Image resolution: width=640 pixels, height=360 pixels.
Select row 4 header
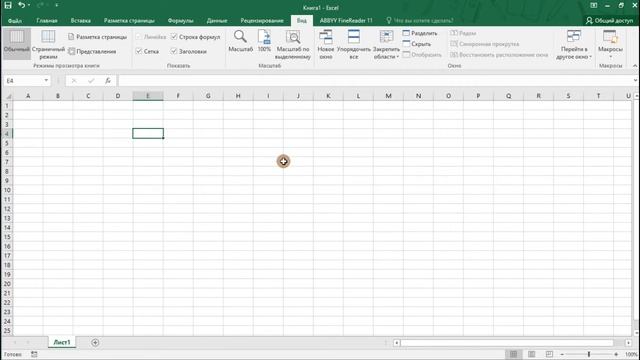pyautogui.click(x=7, y=133)
